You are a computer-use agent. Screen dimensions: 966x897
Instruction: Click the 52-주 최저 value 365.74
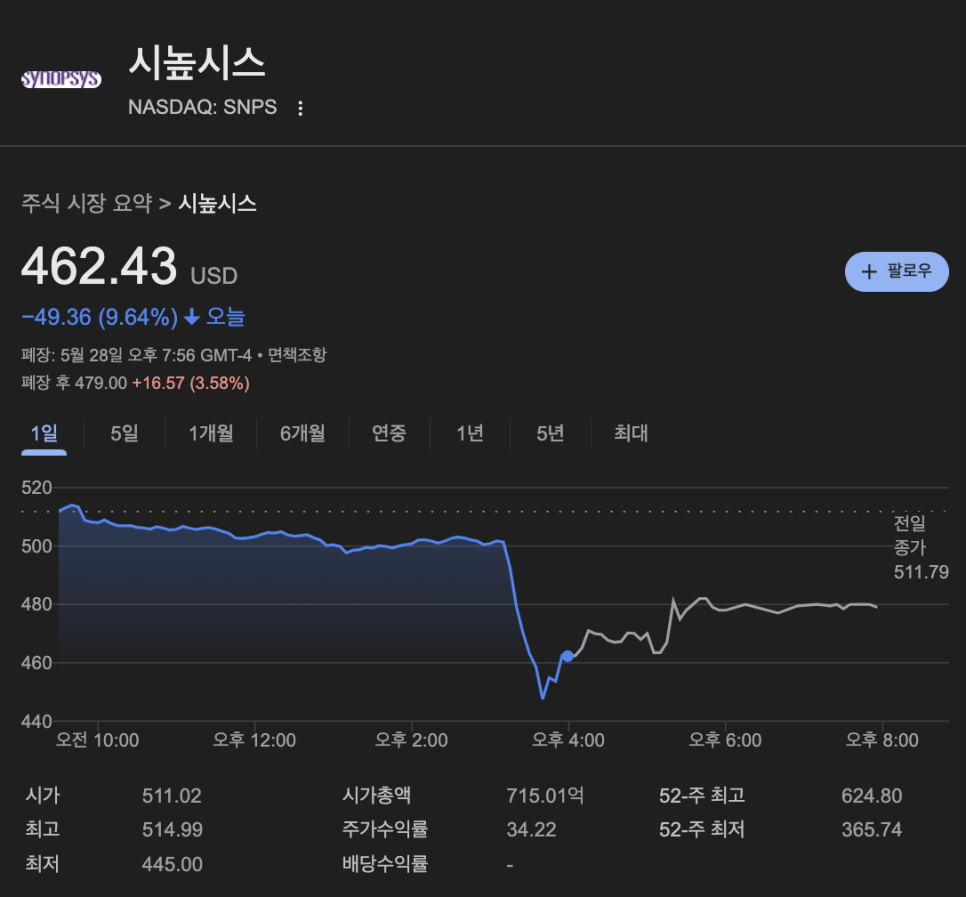[x=872, y=830]
